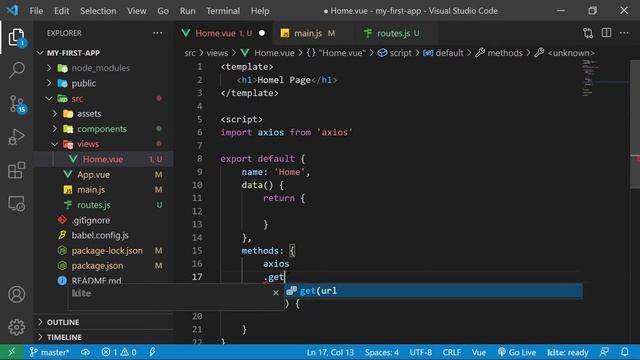Close the Kite suggestion details panel
Screen dimensions: 640x360
(x=276, y=292)
